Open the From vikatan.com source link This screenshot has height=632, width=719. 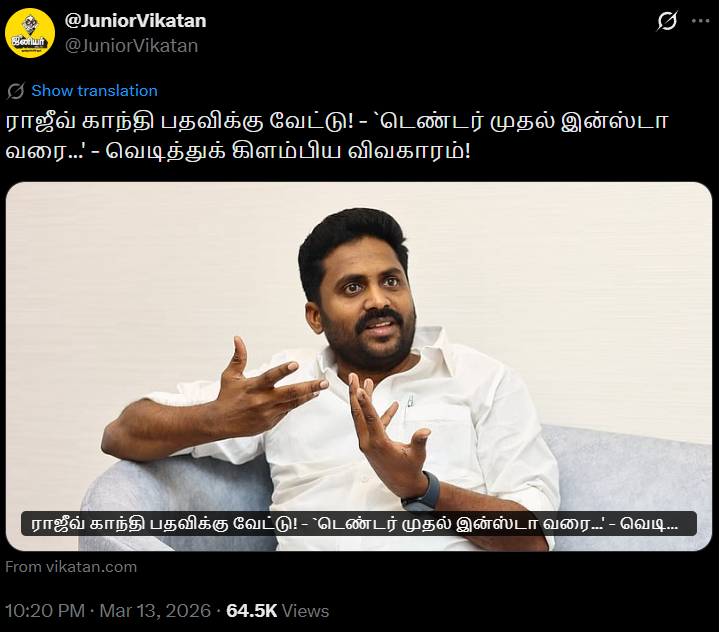71,567
